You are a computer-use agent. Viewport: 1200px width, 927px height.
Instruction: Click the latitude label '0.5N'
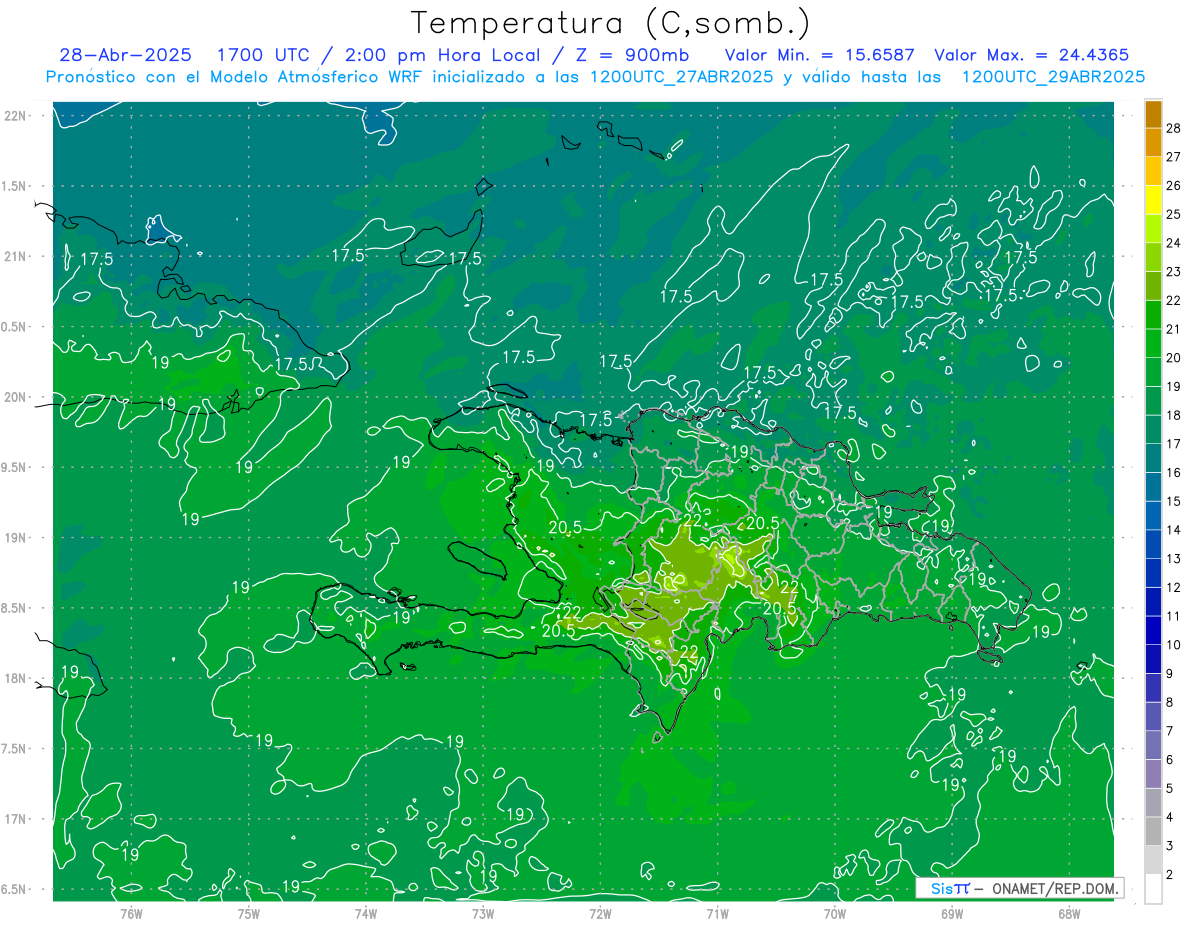[x=15, y=327]
